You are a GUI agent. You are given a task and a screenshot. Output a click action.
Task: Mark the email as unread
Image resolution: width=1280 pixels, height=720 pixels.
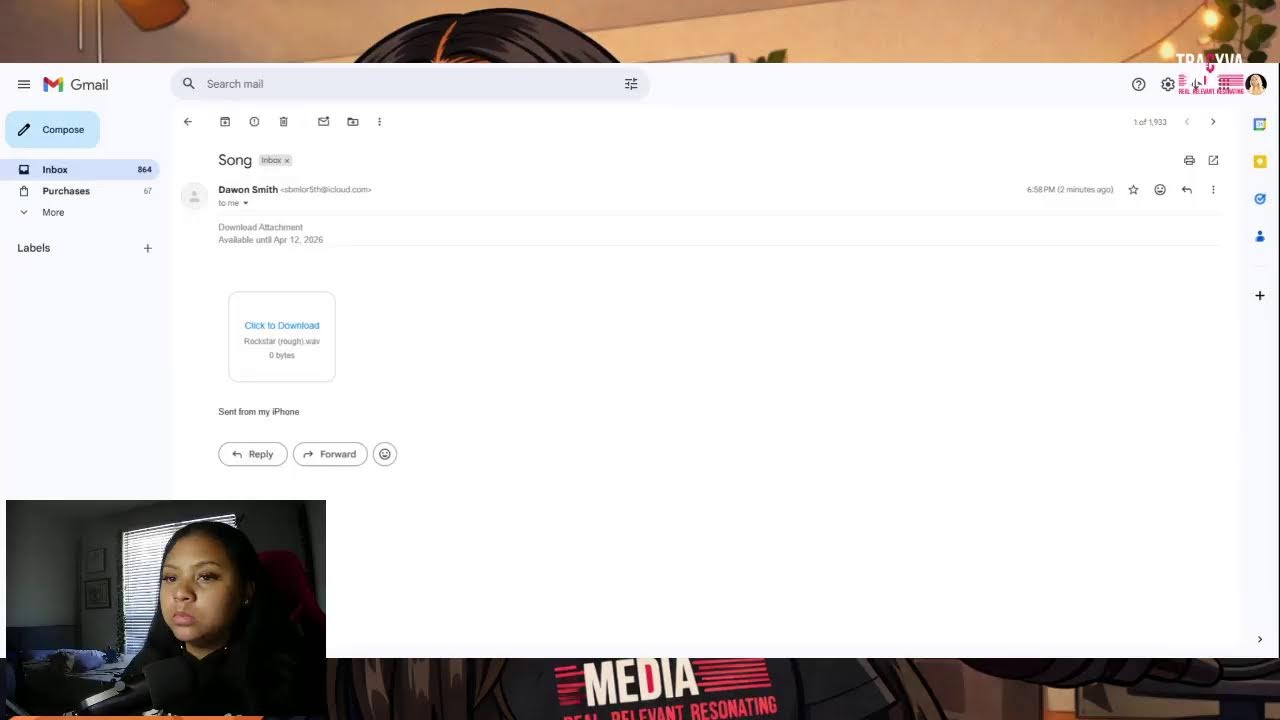pyautogui.click(x=323, y=122)
